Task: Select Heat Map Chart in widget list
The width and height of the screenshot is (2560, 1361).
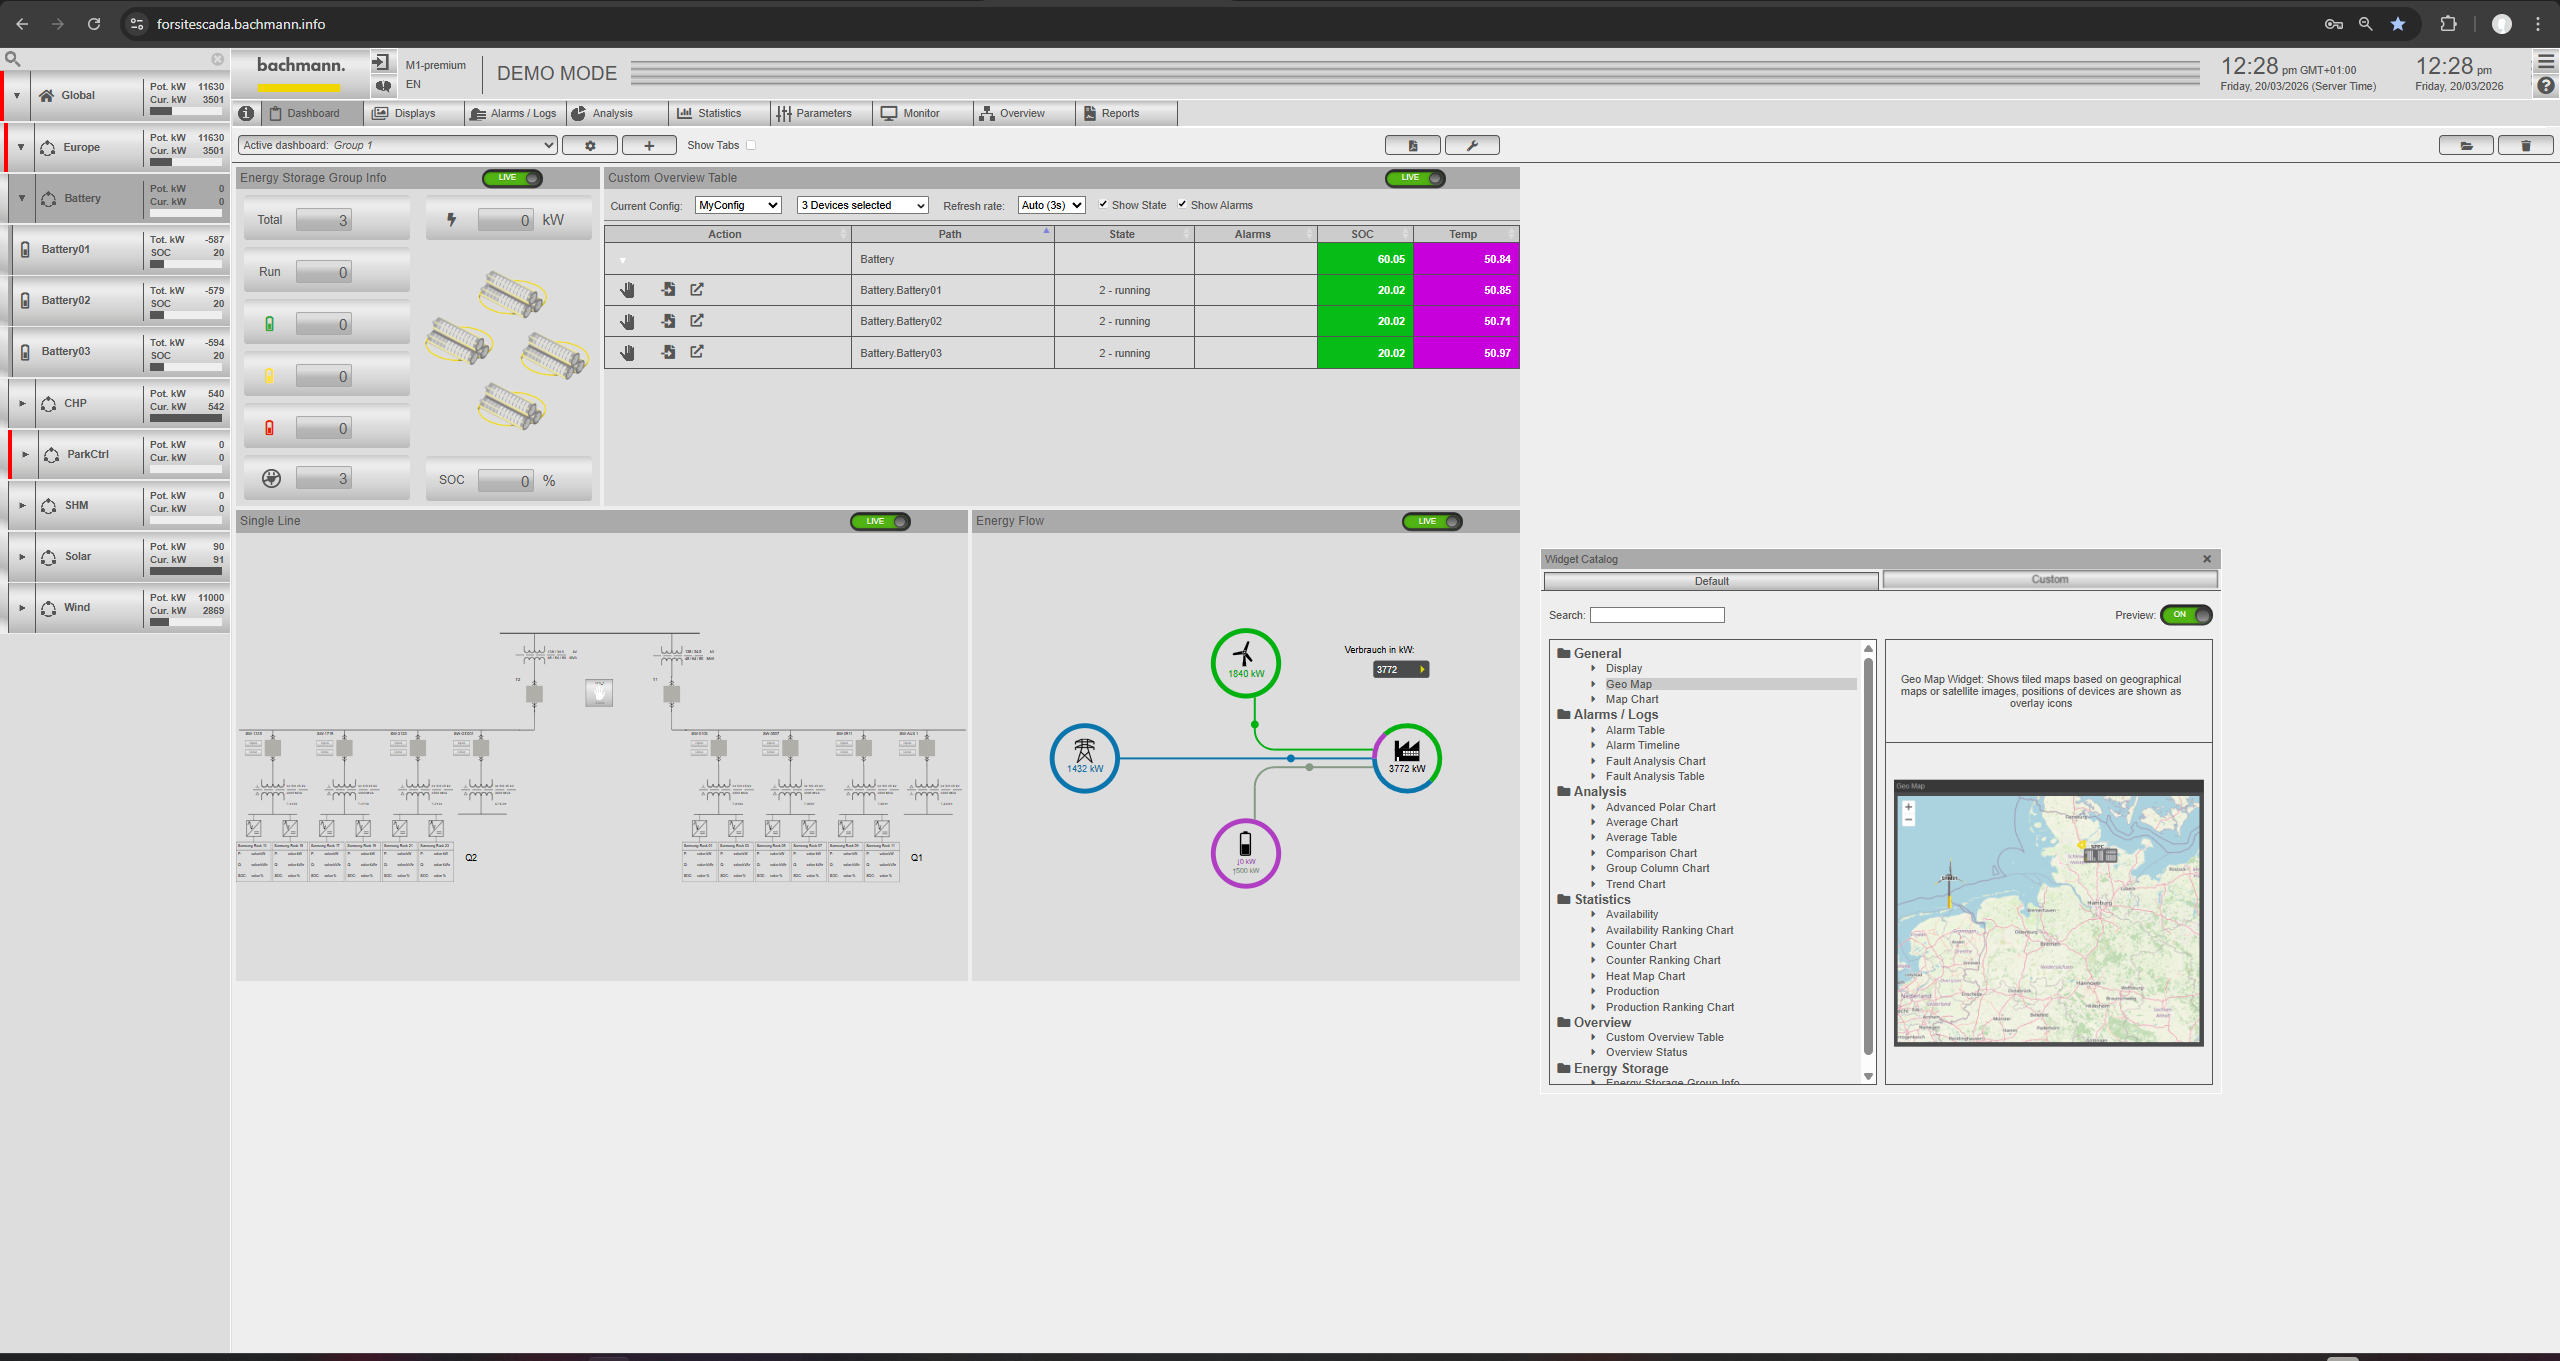Action: [x=1644, y=976]
